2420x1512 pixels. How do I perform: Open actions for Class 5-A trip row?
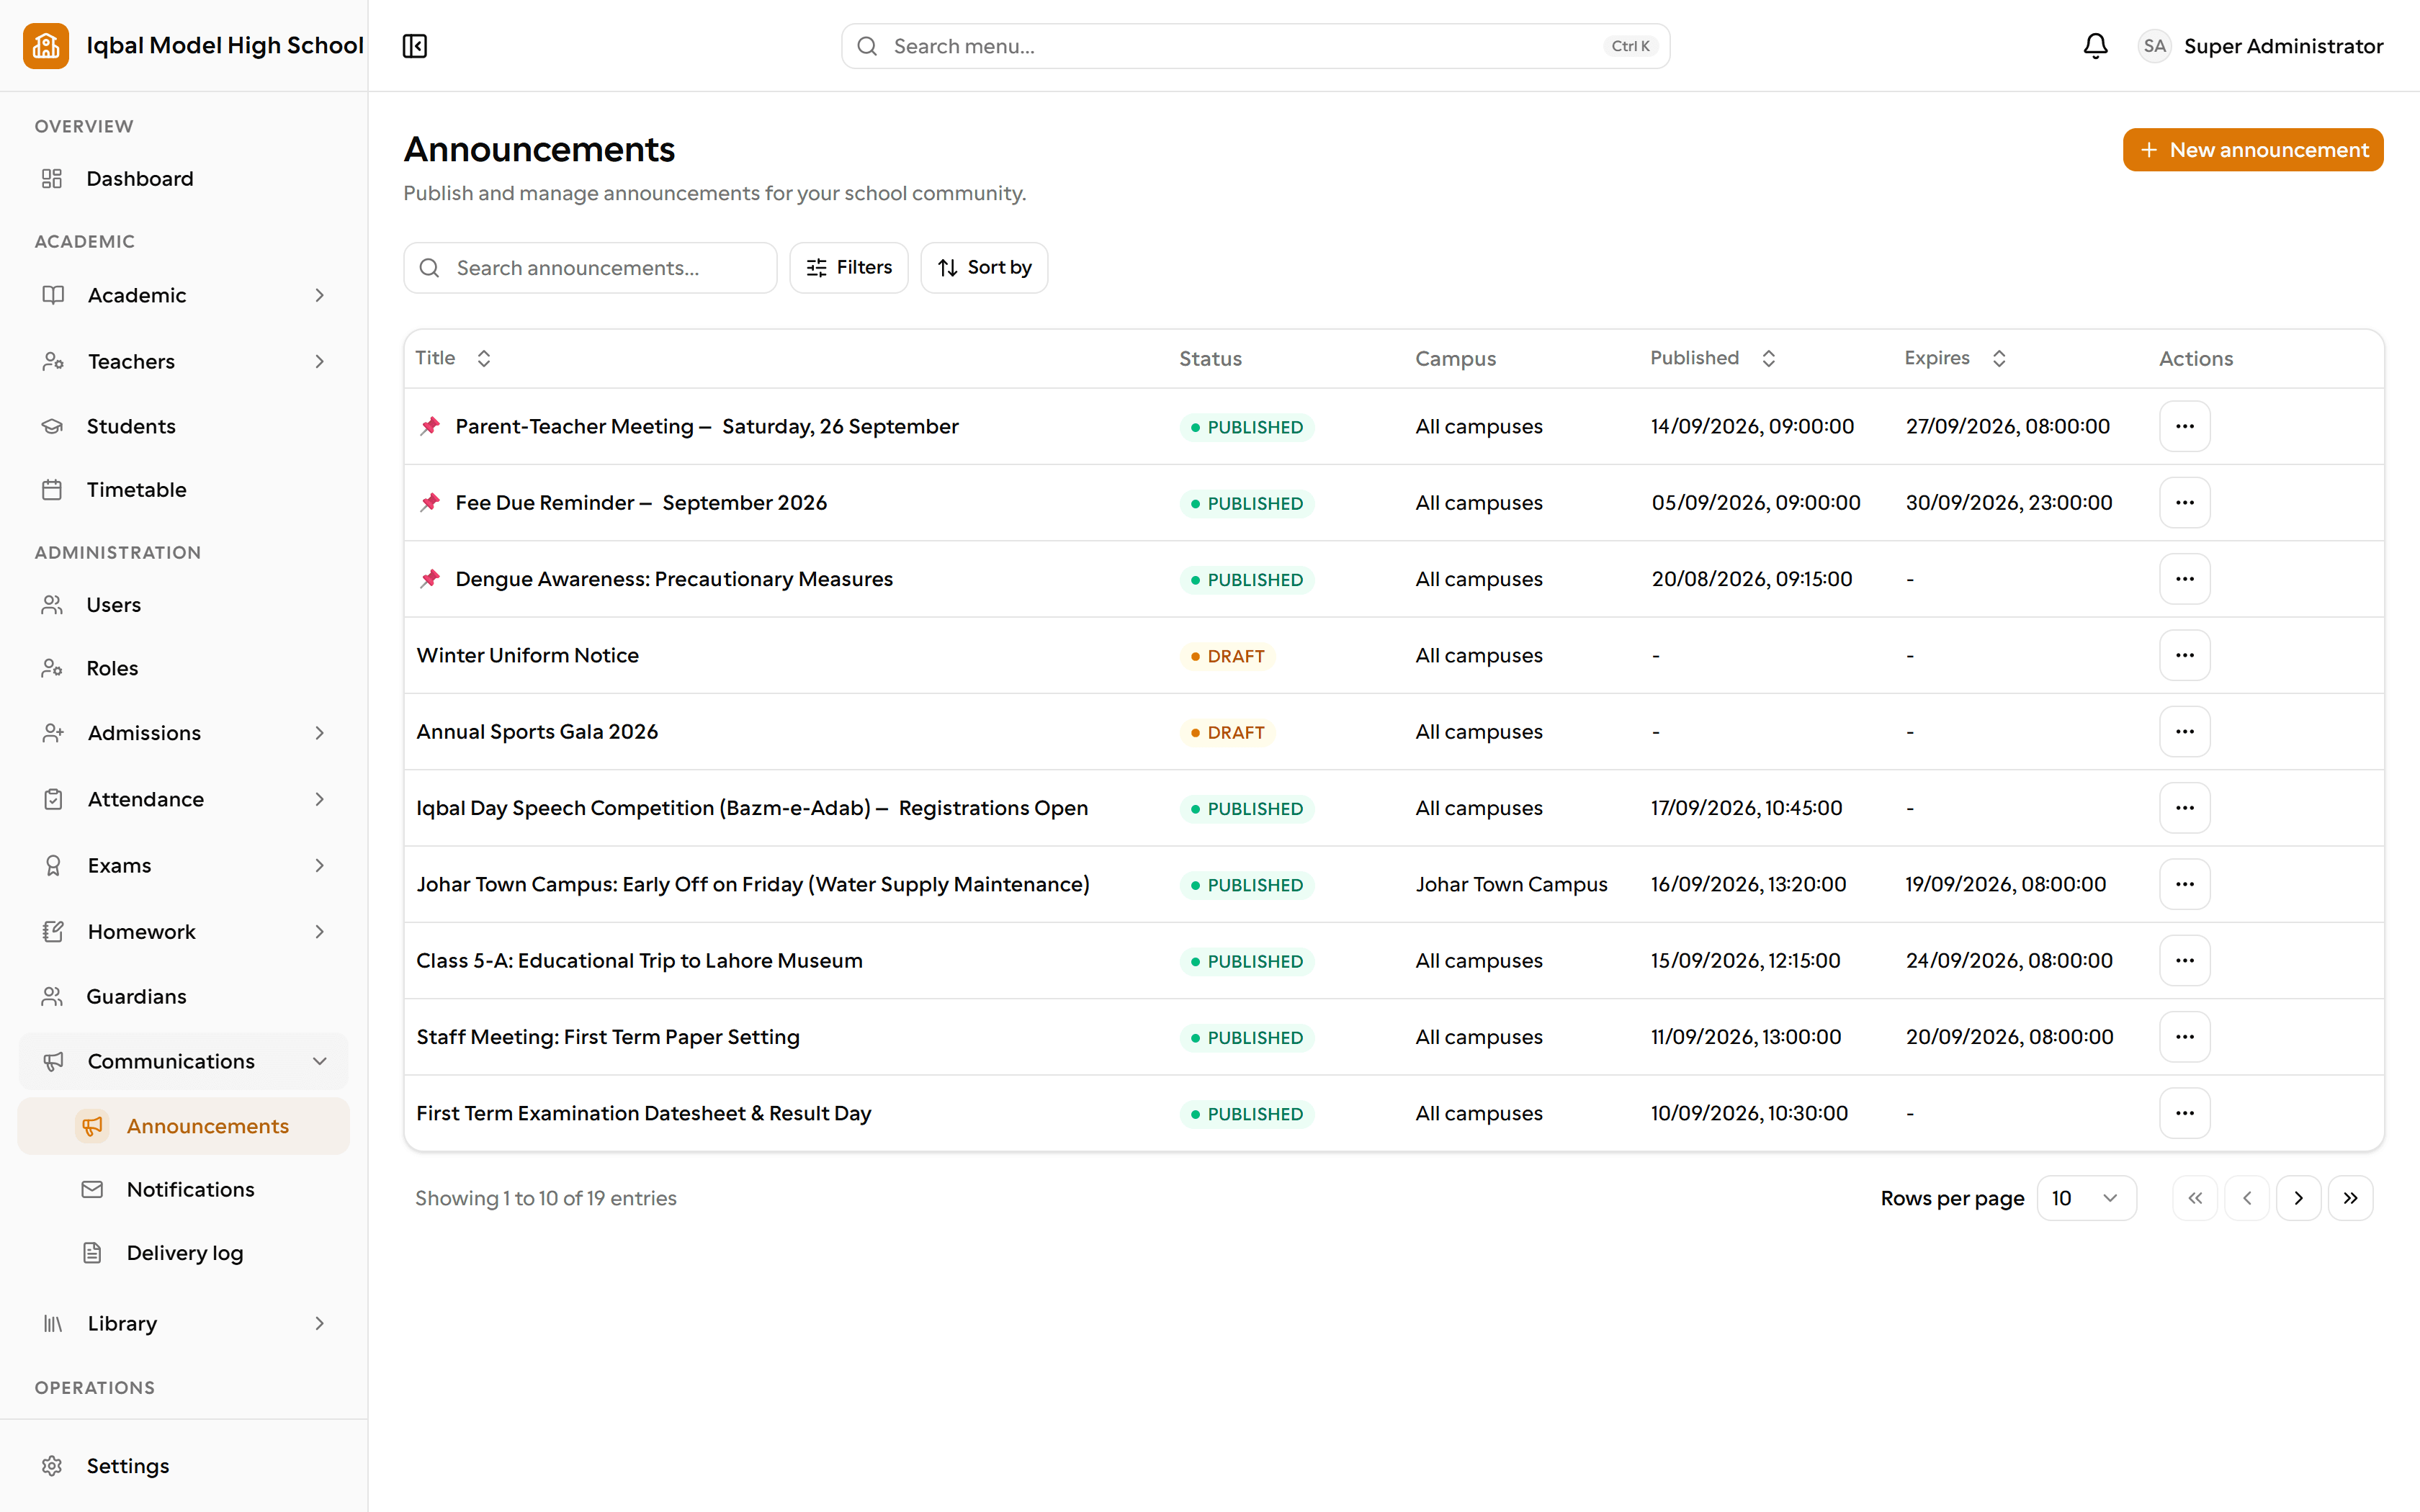click(x=2184, y=961)
